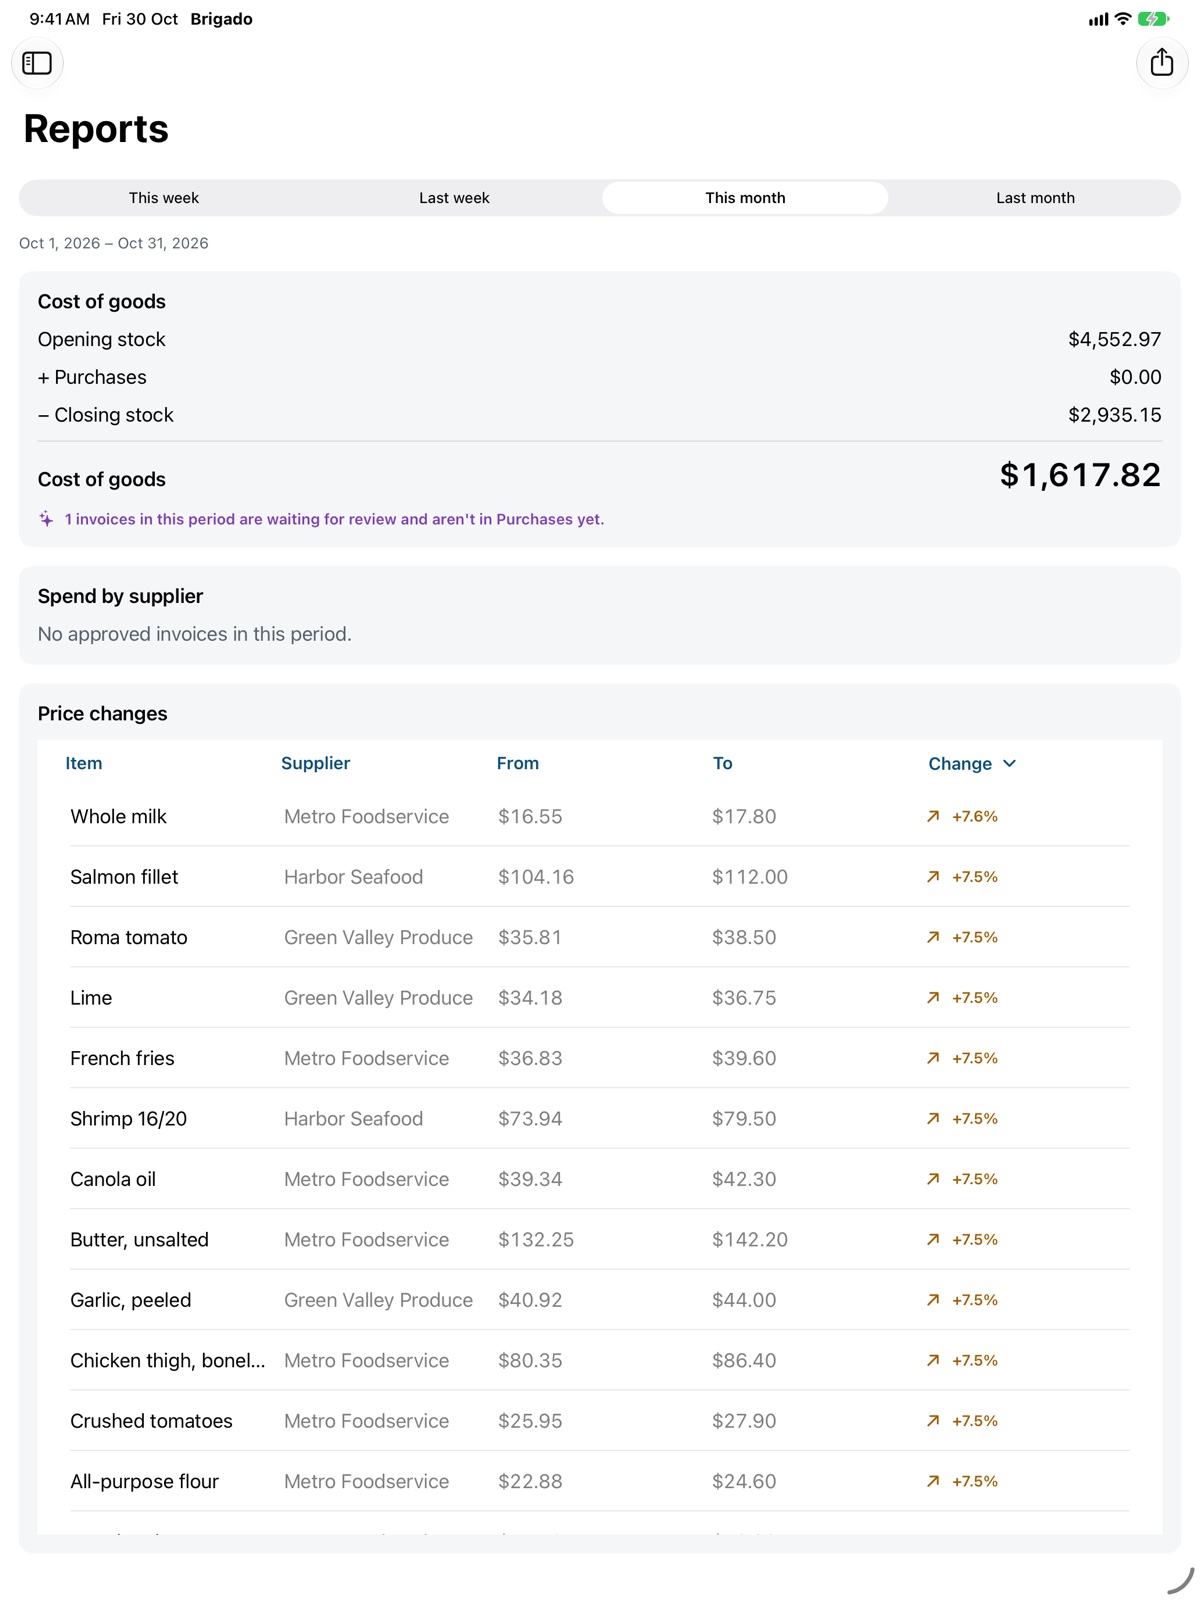Viewport: 1200px width, 1600px height.
Task: Click the $142.20 to price
Action: click(750, 1240)
